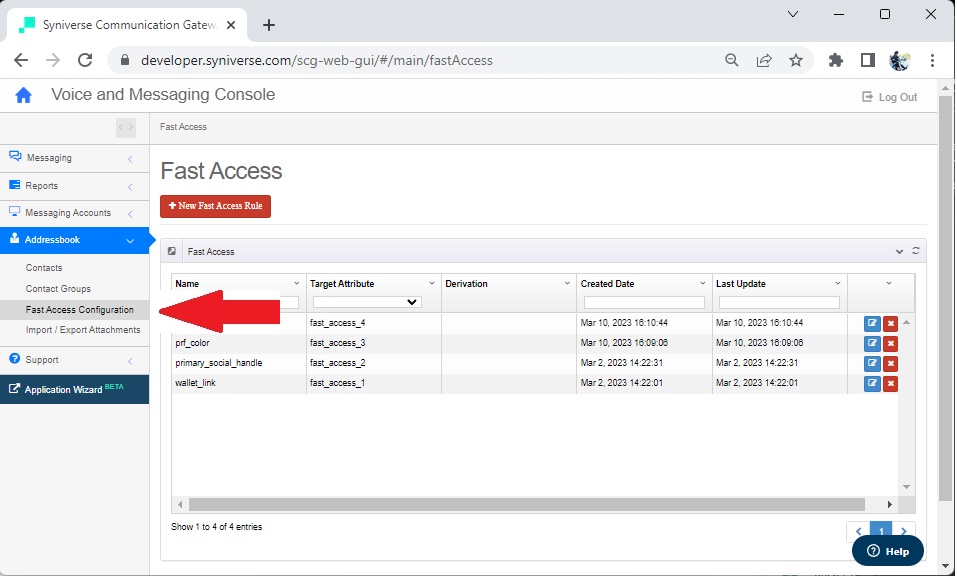Delete the prf_color rule

tap(890, 343)
